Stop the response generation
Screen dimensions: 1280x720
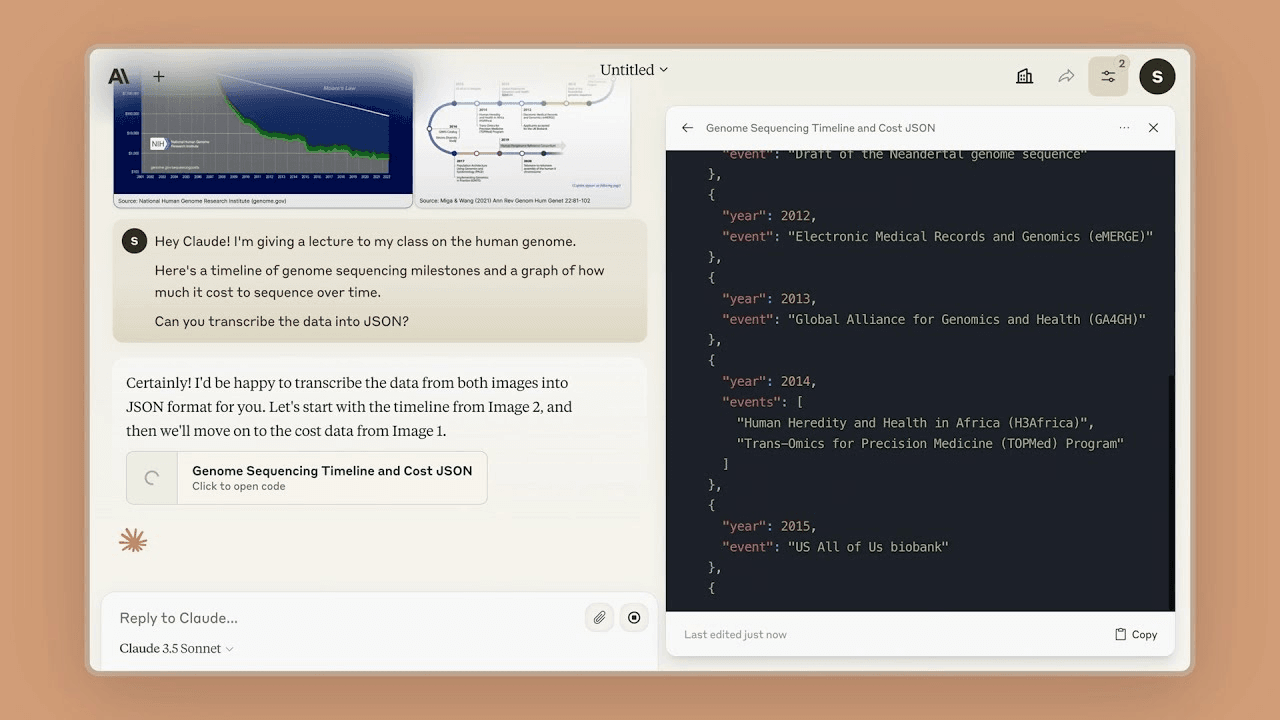click(x=634, y=618)
